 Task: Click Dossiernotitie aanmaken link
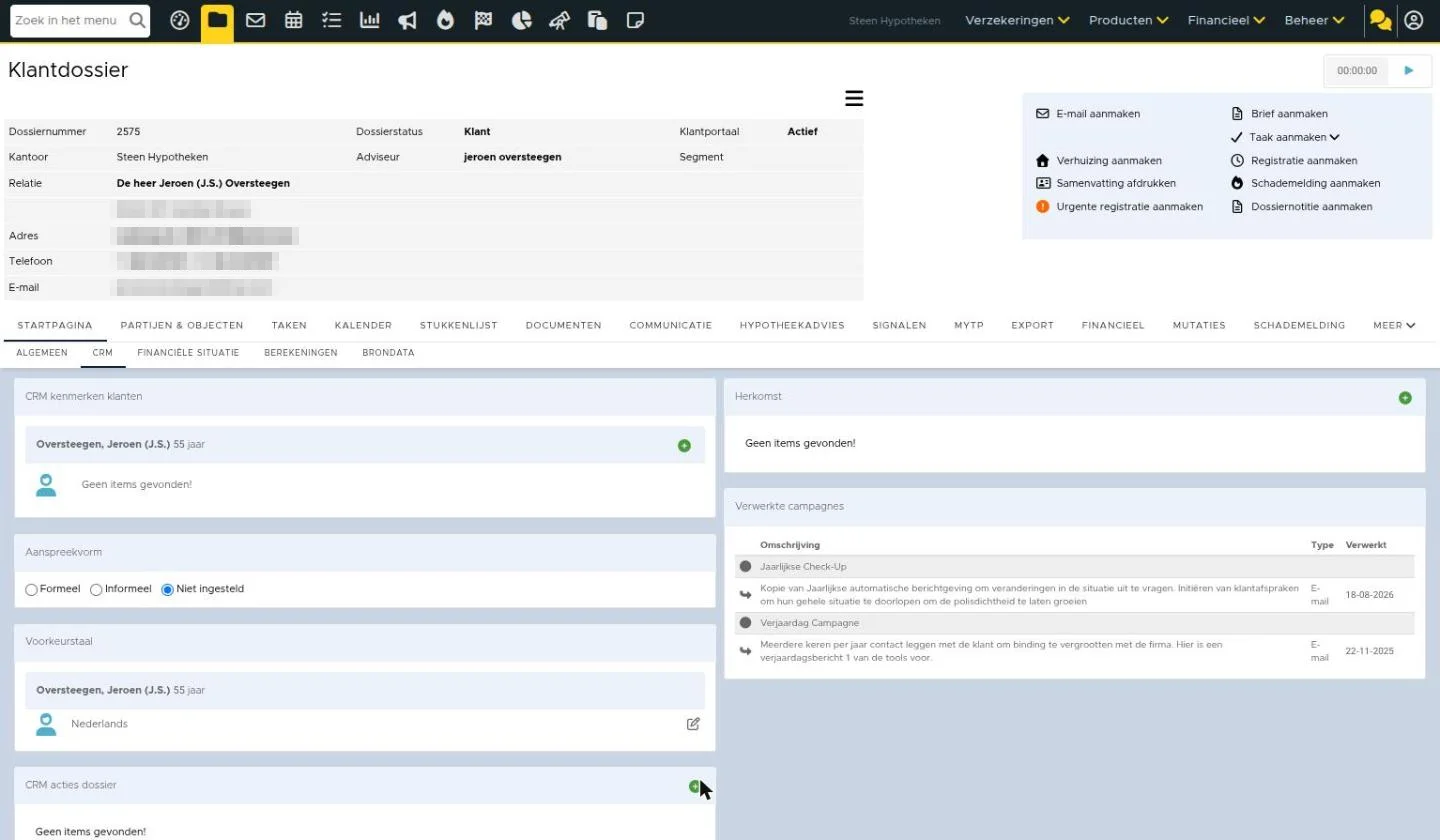pos(1311,207)
